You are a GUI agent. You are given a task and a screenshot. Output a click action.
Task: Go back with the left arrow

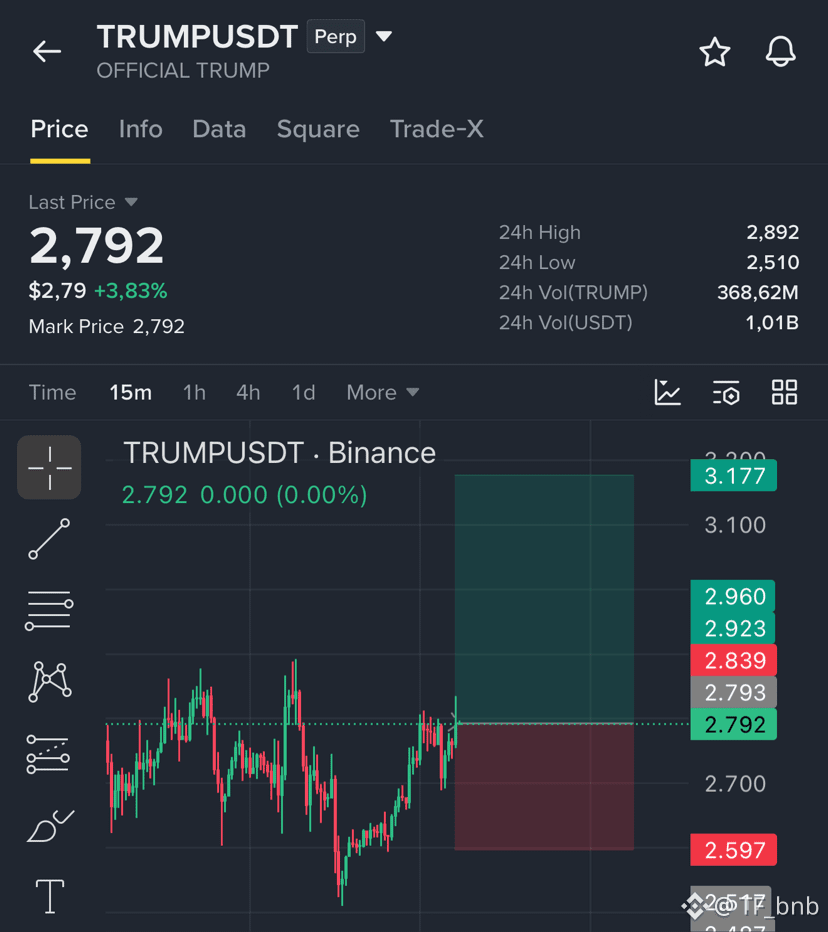tap(47, 52)
